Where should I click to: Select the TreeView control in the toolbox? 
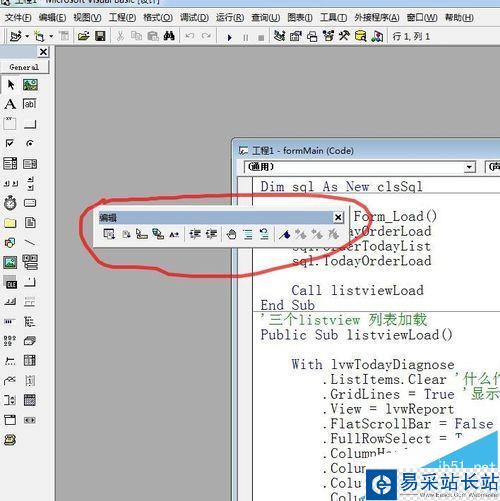click(x=30, y=322)
